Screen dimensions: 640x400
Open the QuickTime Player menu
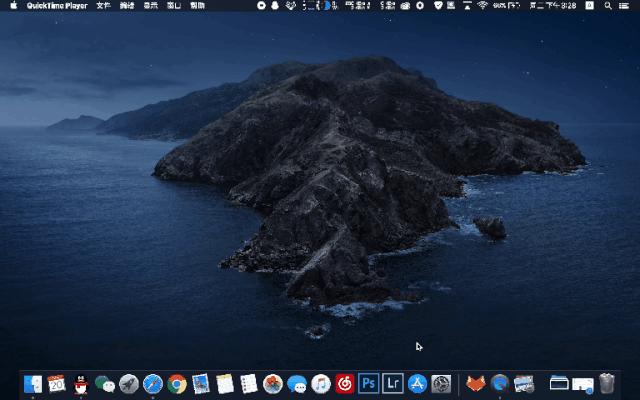coord(56,5)
